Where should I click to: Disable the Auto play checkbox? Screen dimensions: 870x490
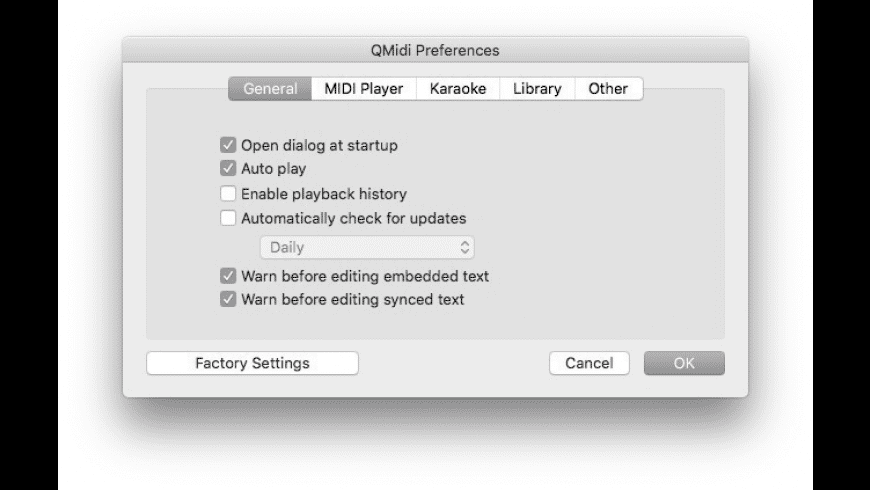coord(228,169)
